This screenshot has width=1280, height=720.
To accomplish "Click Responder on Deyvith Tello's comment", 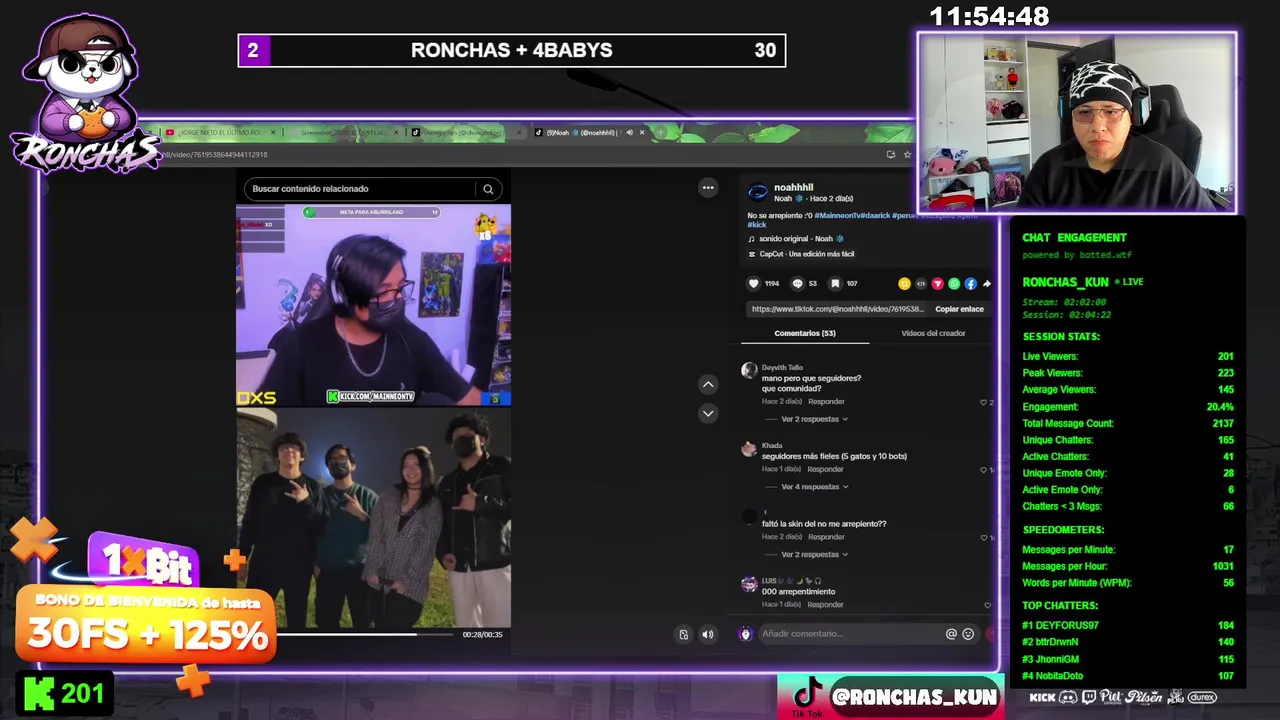I will [826, 402].
